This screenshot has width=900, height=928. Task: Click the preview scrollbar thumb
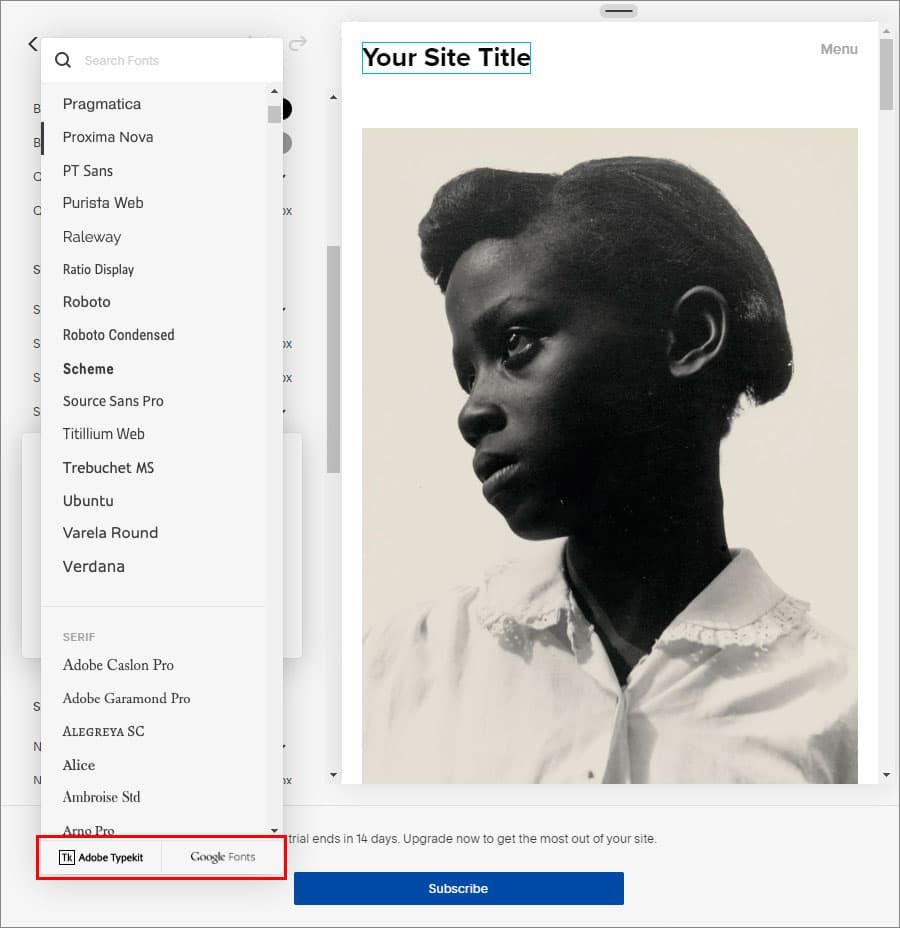tap(886, 74)
